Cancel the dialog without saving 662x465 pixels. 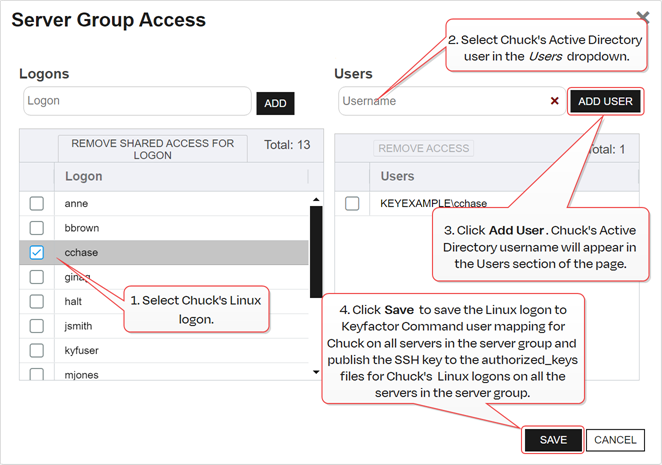pyautogui.click(x=614, y=440)
